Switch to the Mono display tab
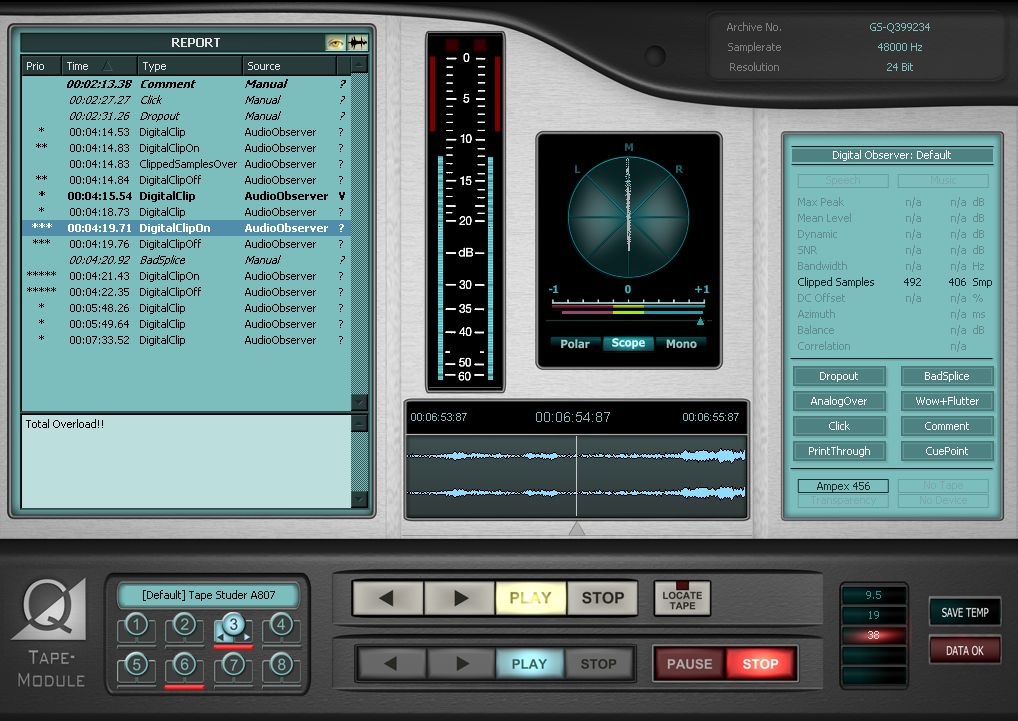The width and height of the screenshot is (1018, 721). tap(680, 343)
